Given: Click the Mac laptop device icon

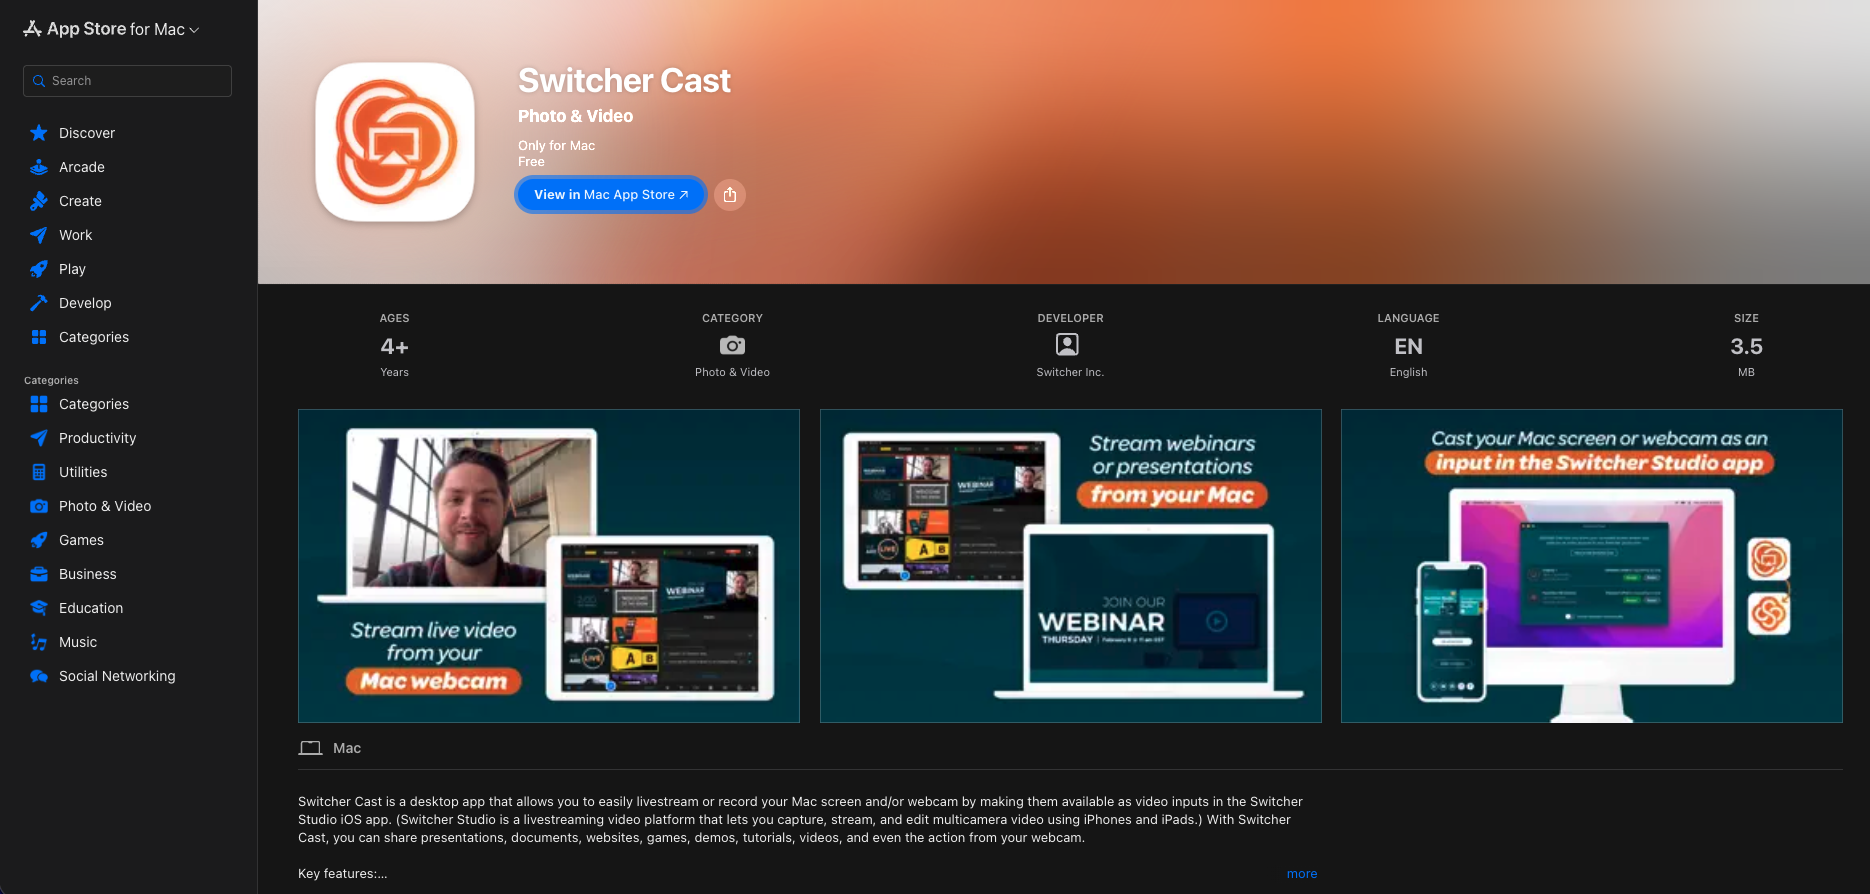Looking at the screenshot, I should point(310,748).
